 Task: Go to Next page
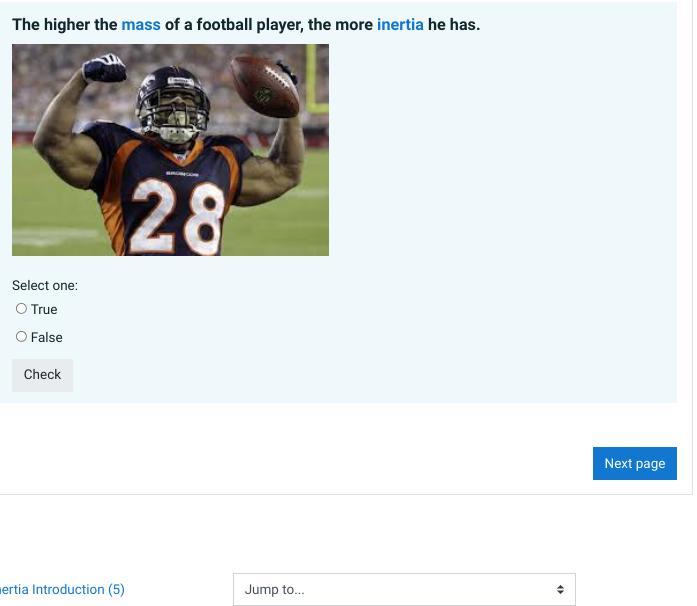click(634, 463)
